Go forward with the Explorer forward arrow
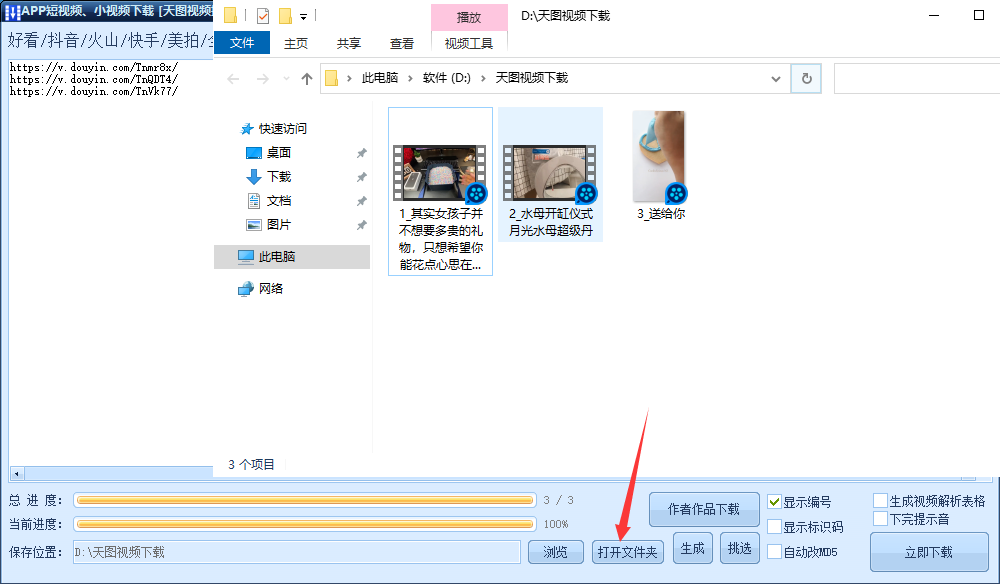 point(262,79)
